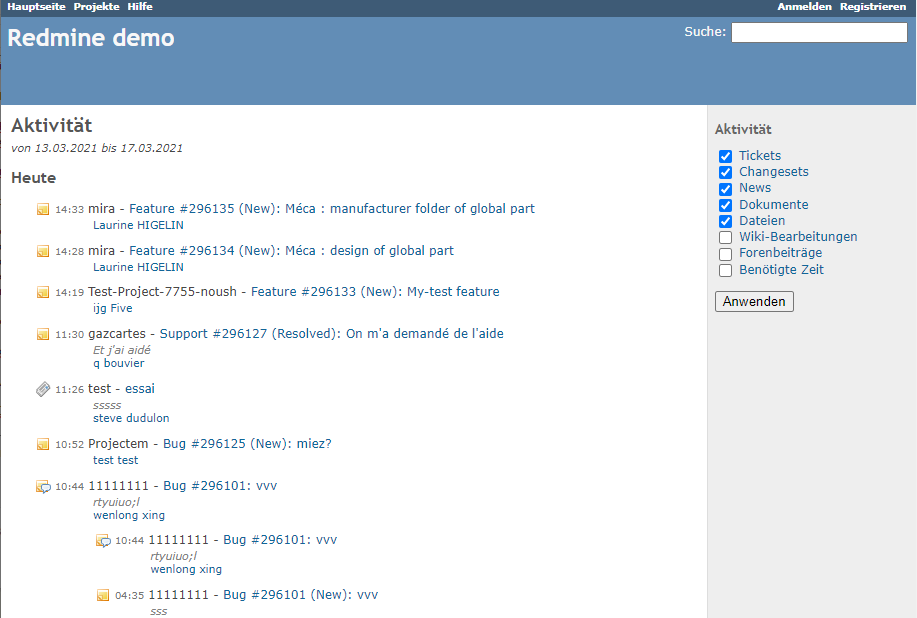The width and height of the screenshot is (917, 618).
Task: Uncheck the Tickets checkbox
Action: tap(725, 156)
